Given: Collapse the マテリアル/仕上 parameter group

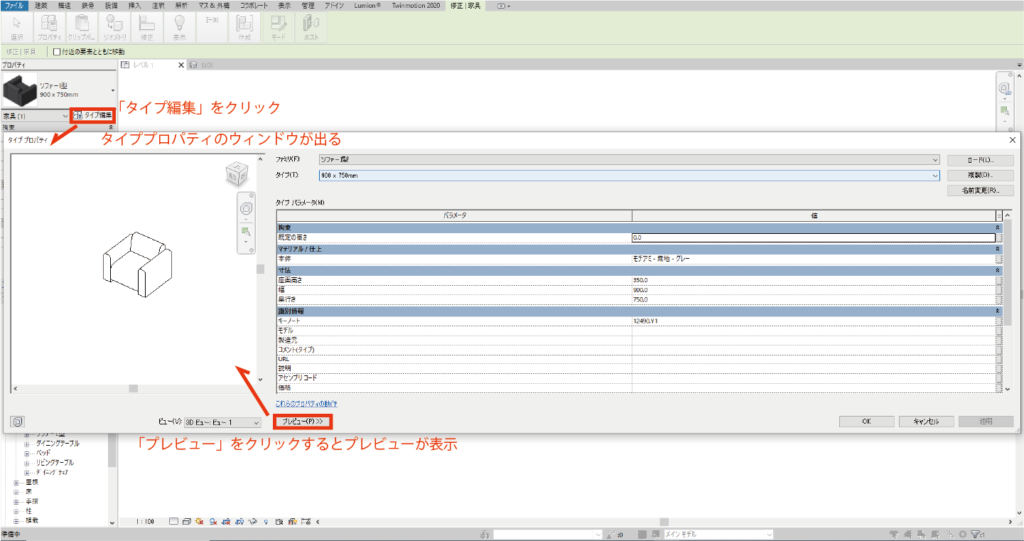Looking at the screenshot, I should (997, 249).
